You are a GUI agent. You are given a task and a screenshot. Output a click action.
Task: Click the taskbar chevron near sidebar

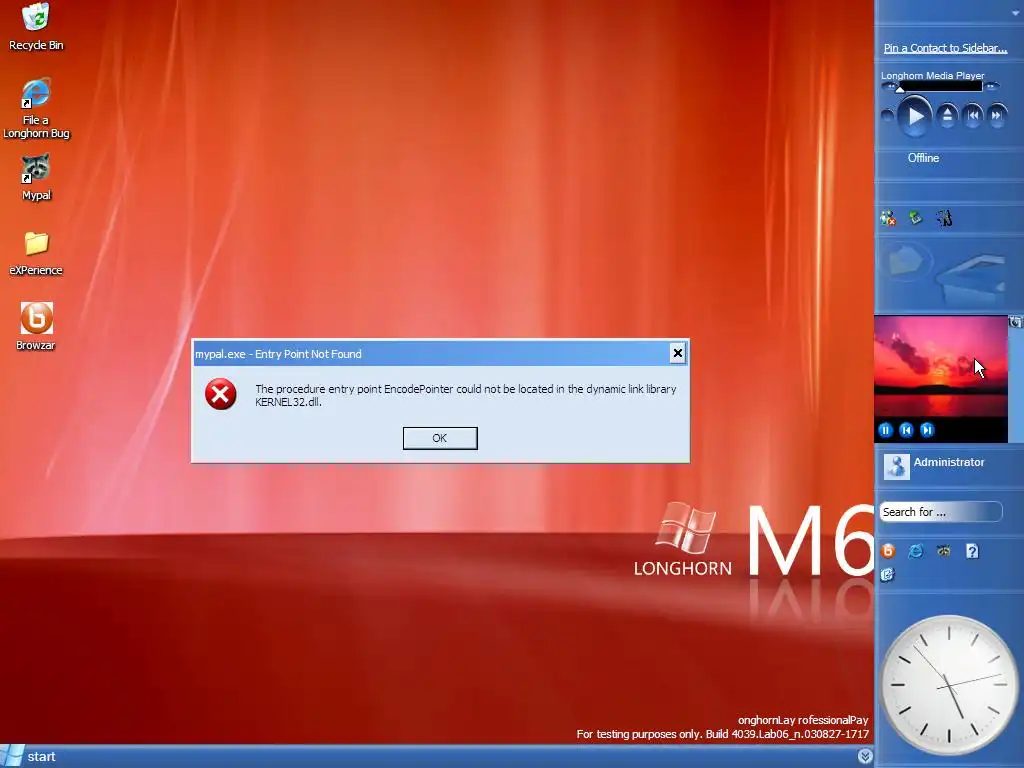tap(865, 756)
